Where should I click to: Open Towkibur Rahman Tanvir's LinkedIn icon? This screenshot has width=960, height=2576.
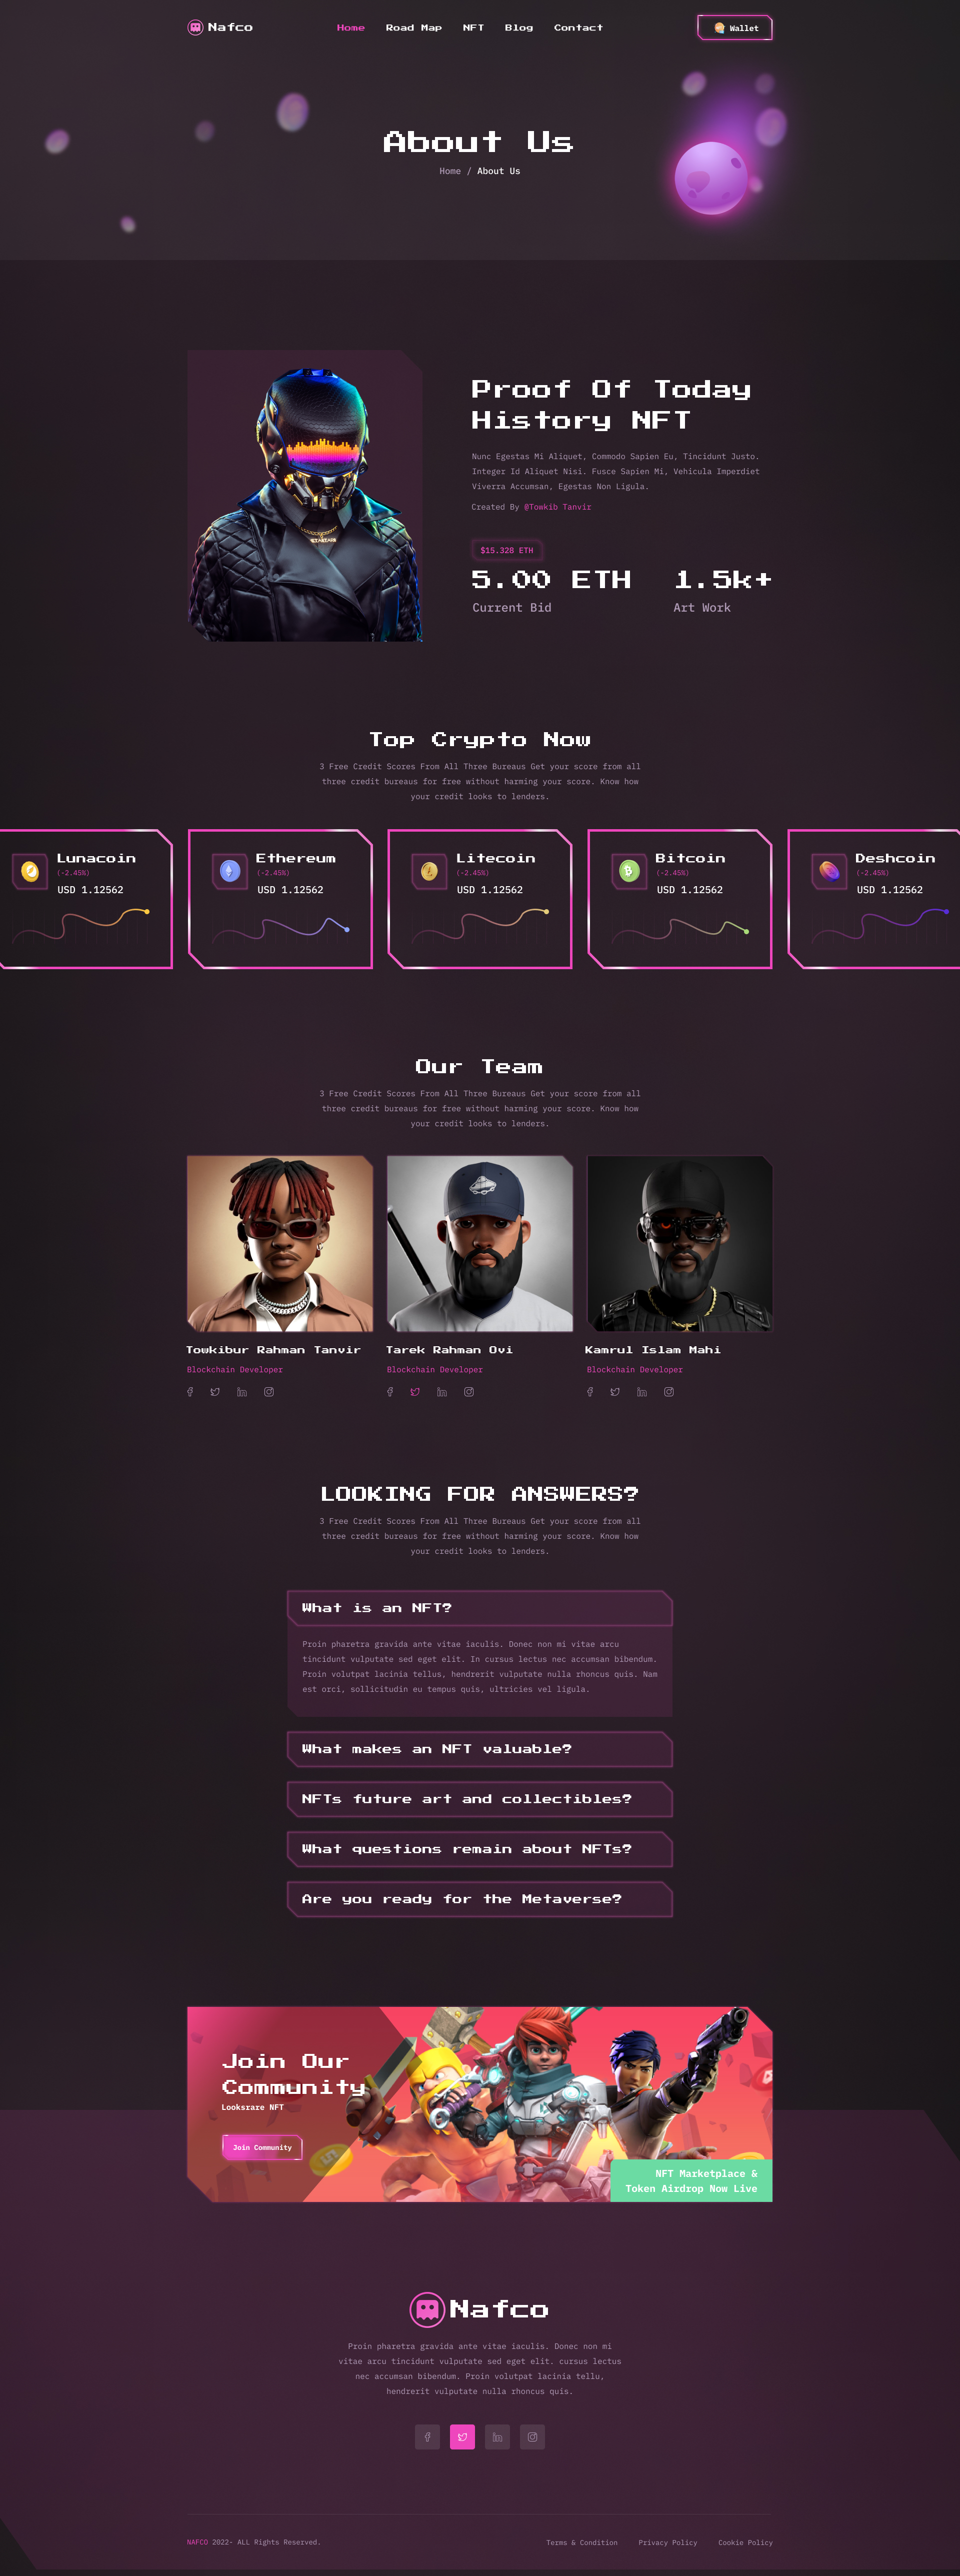tap(242, 1391)
